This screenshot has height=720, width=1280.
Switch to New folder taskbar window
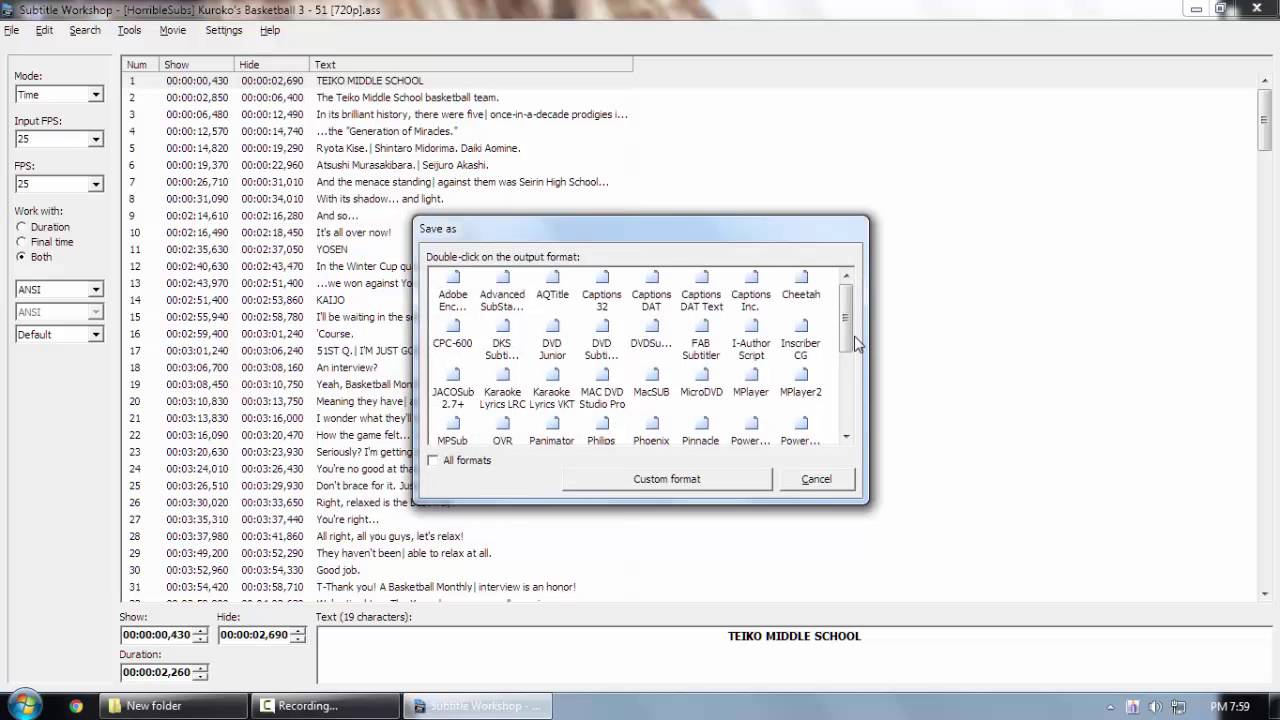(173, 706)
